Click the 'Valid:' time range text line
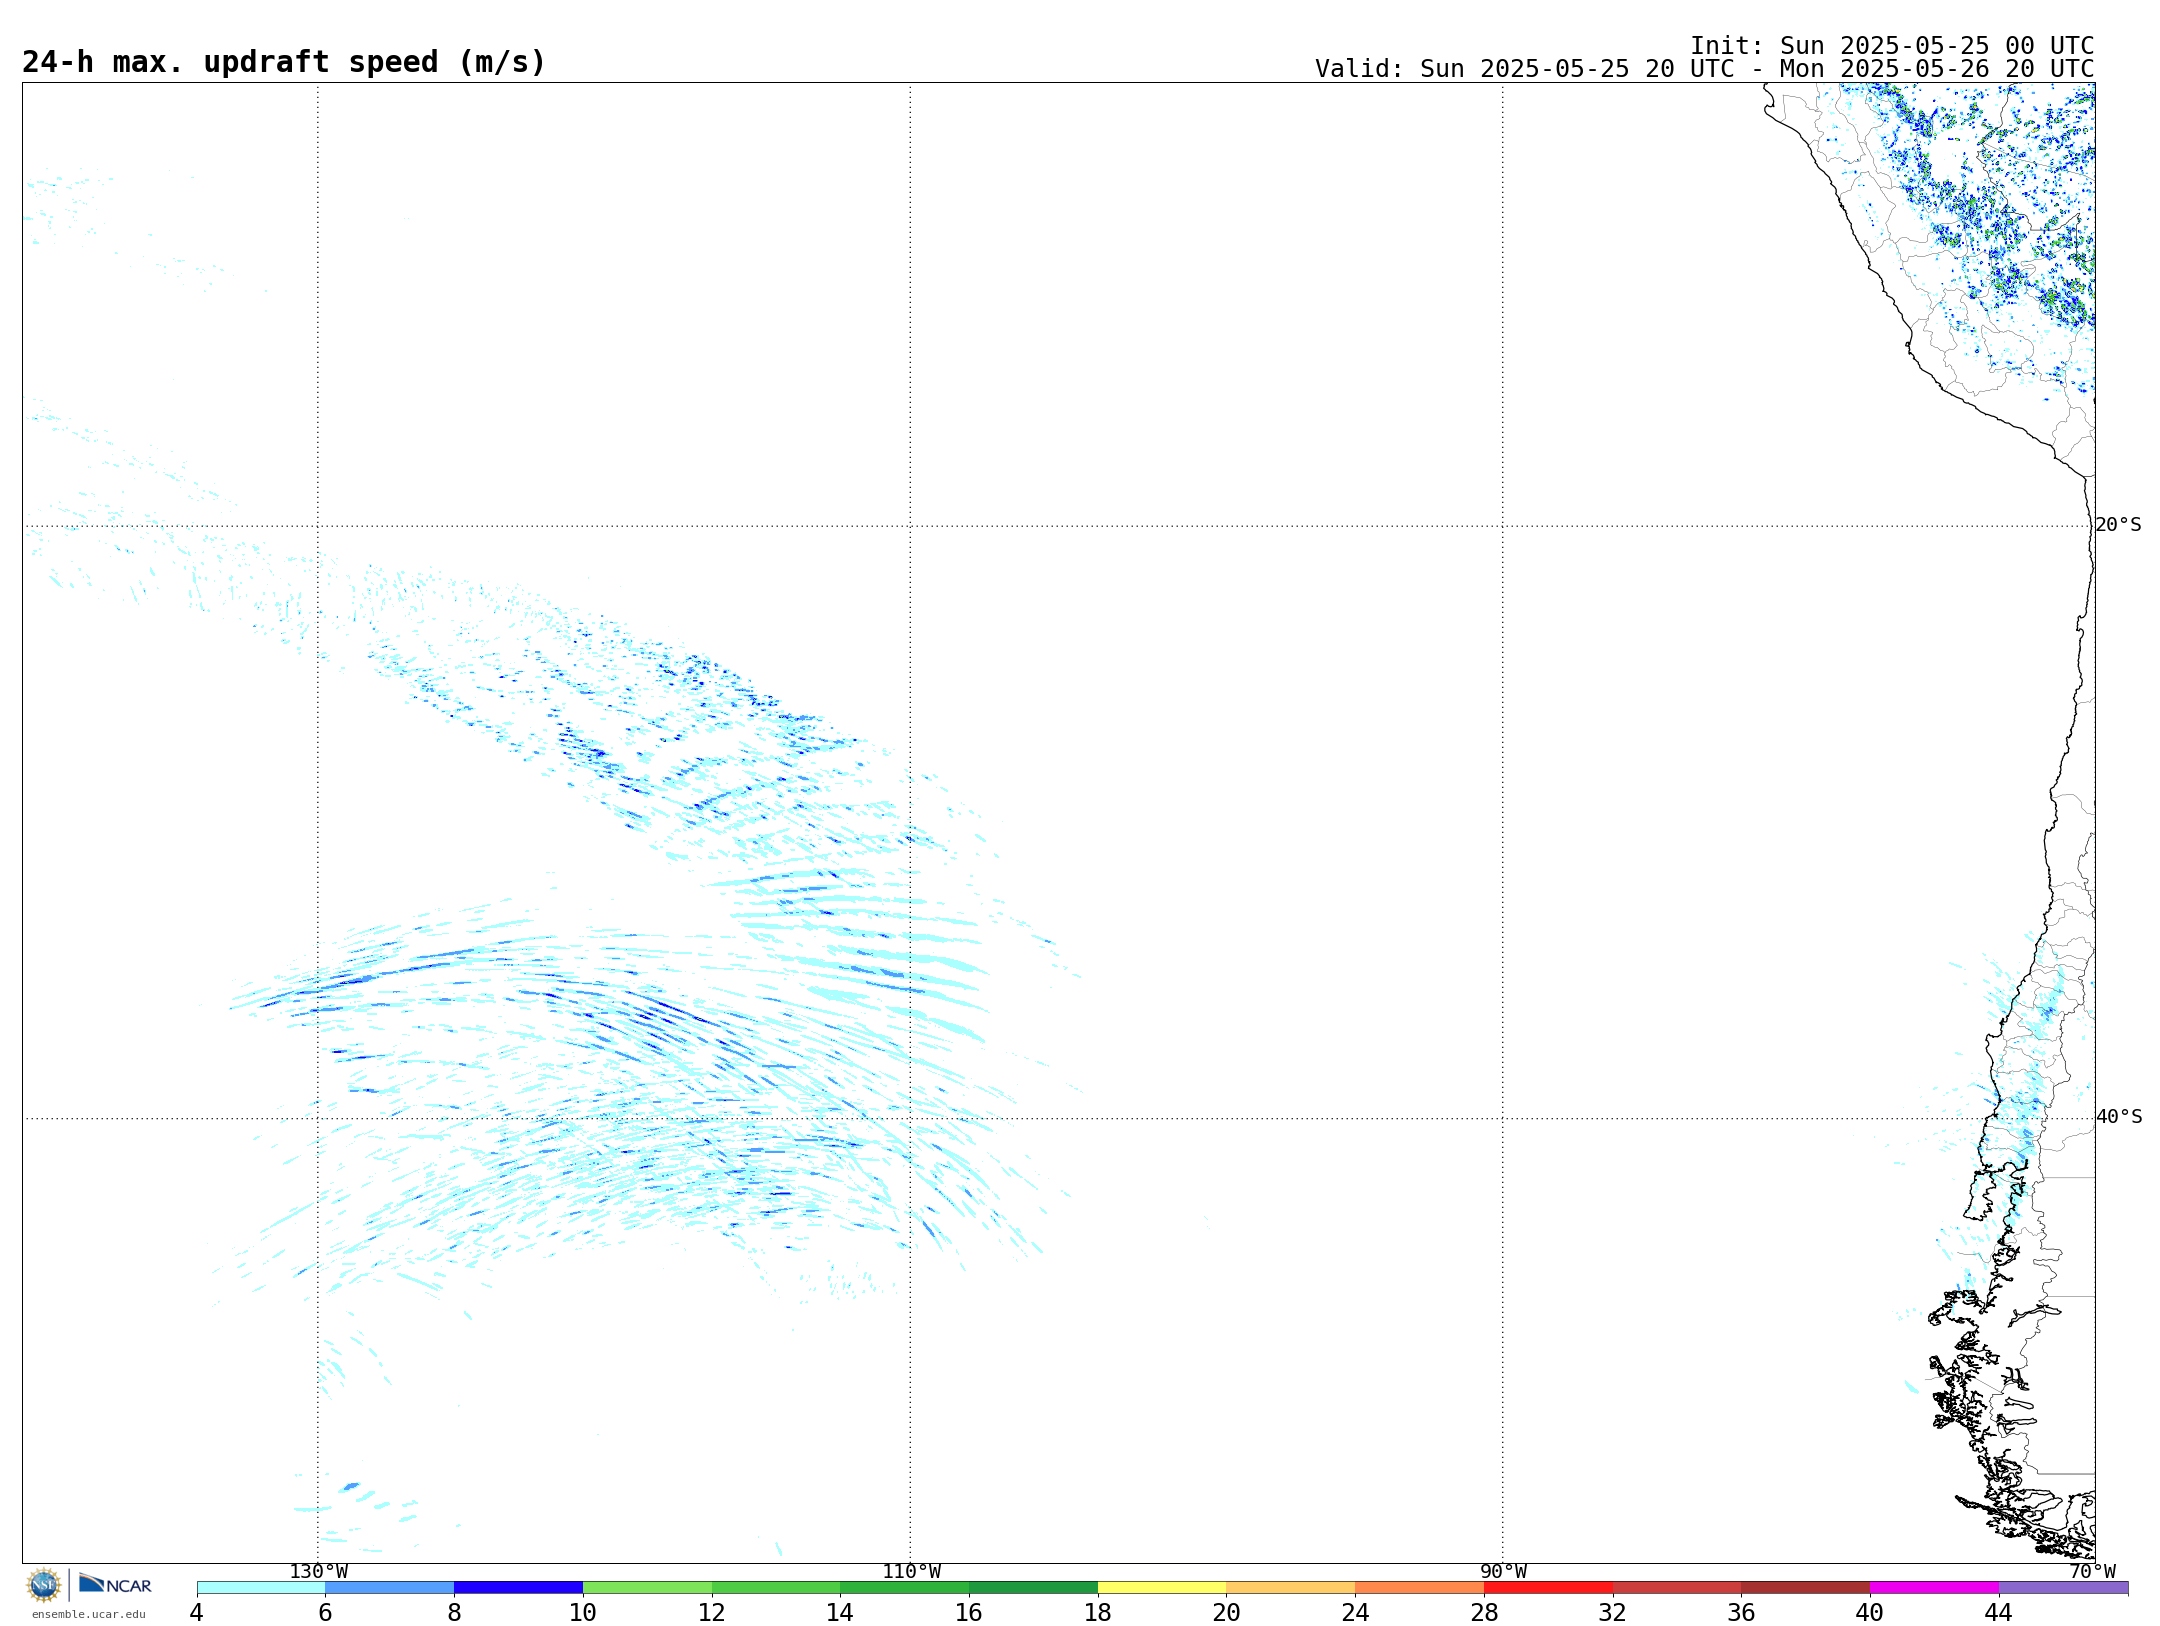The width and height of the screenshot is (2160, 1626). 1704,69
